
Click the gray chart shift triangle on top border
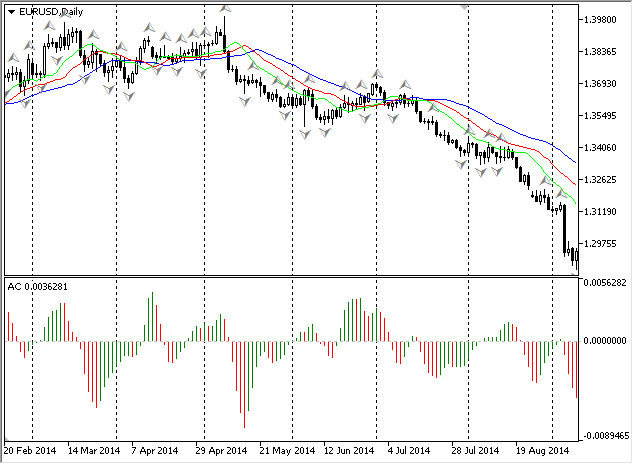click(464, 7)
